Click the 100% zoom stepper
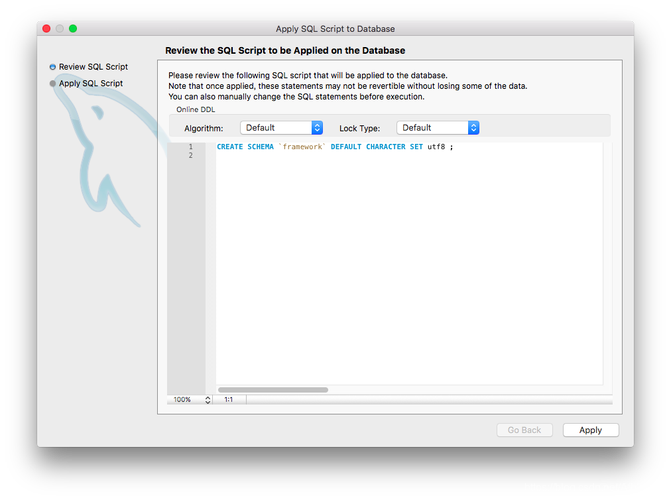Screen dimensions: 671x500 208,399
